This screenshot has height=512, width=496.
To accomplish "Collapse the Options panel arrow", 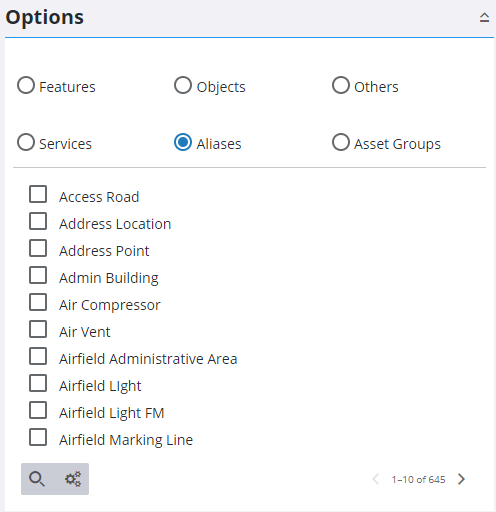I will pyautogui.click(x=484, y=17).
